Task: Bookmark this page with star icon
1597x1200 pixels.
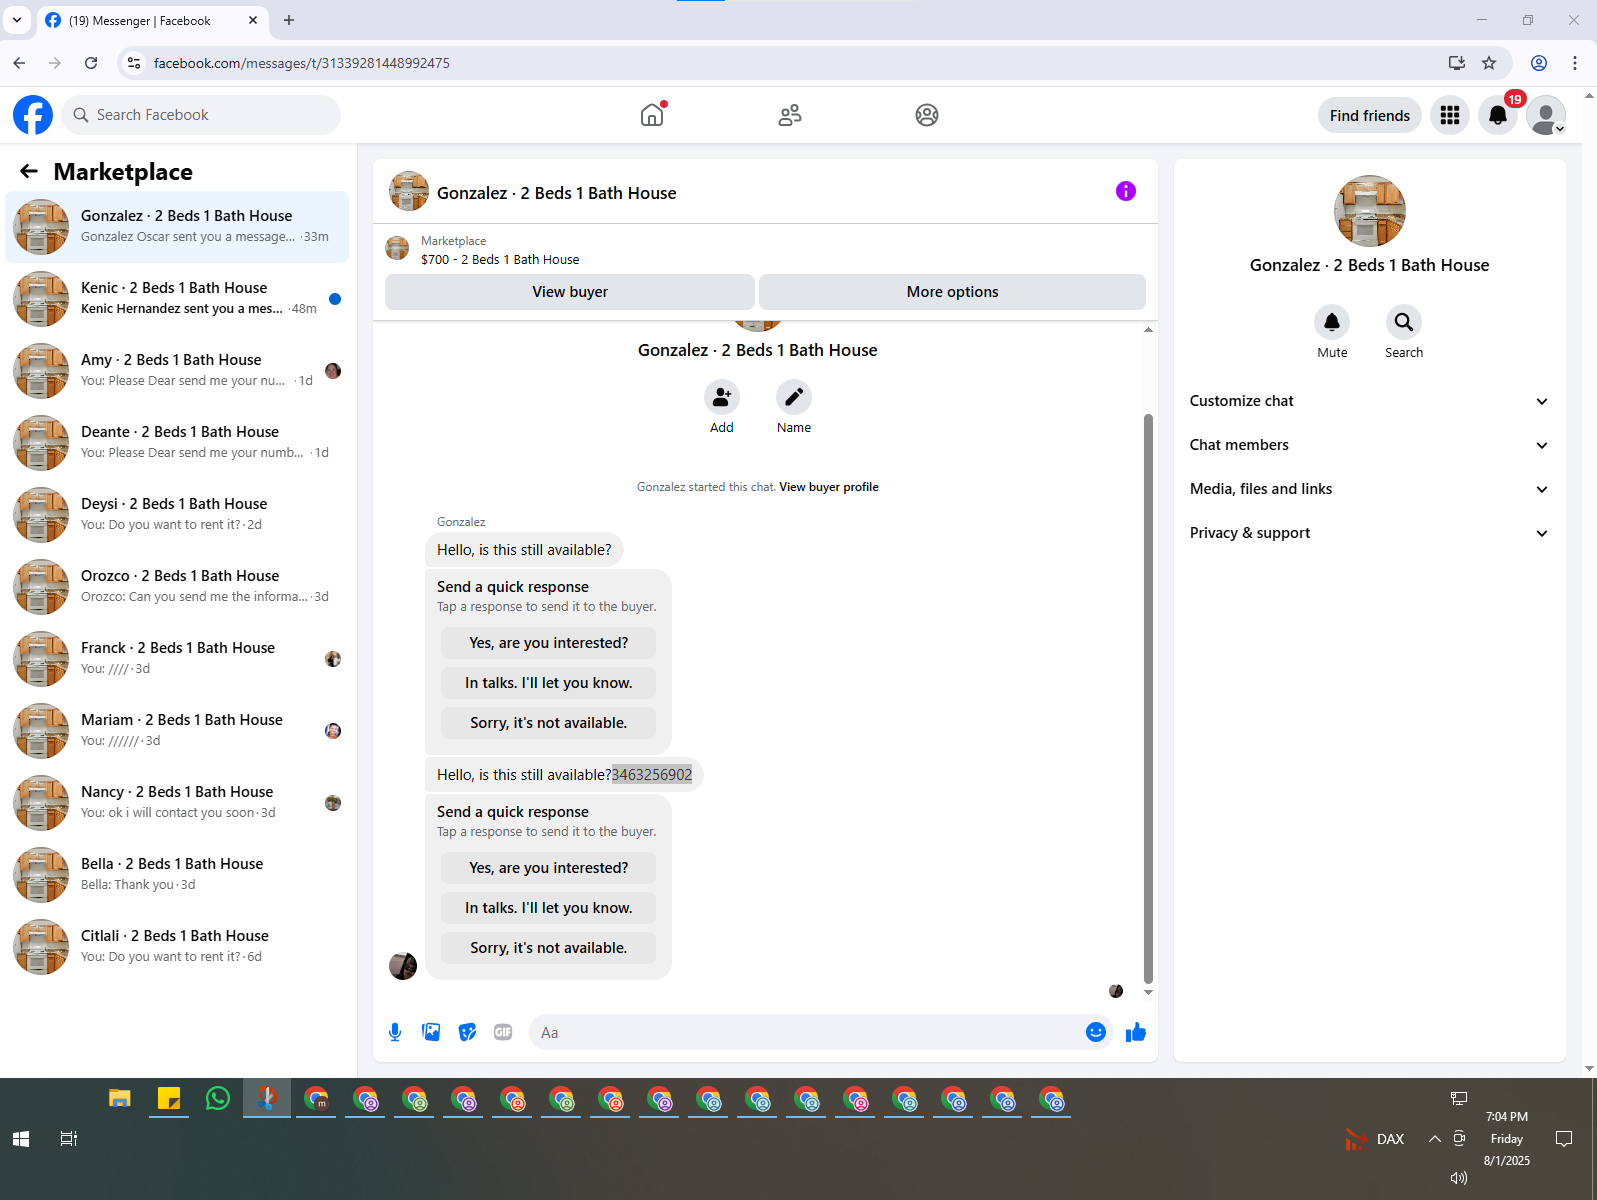Action: [x=1489, y=63]
